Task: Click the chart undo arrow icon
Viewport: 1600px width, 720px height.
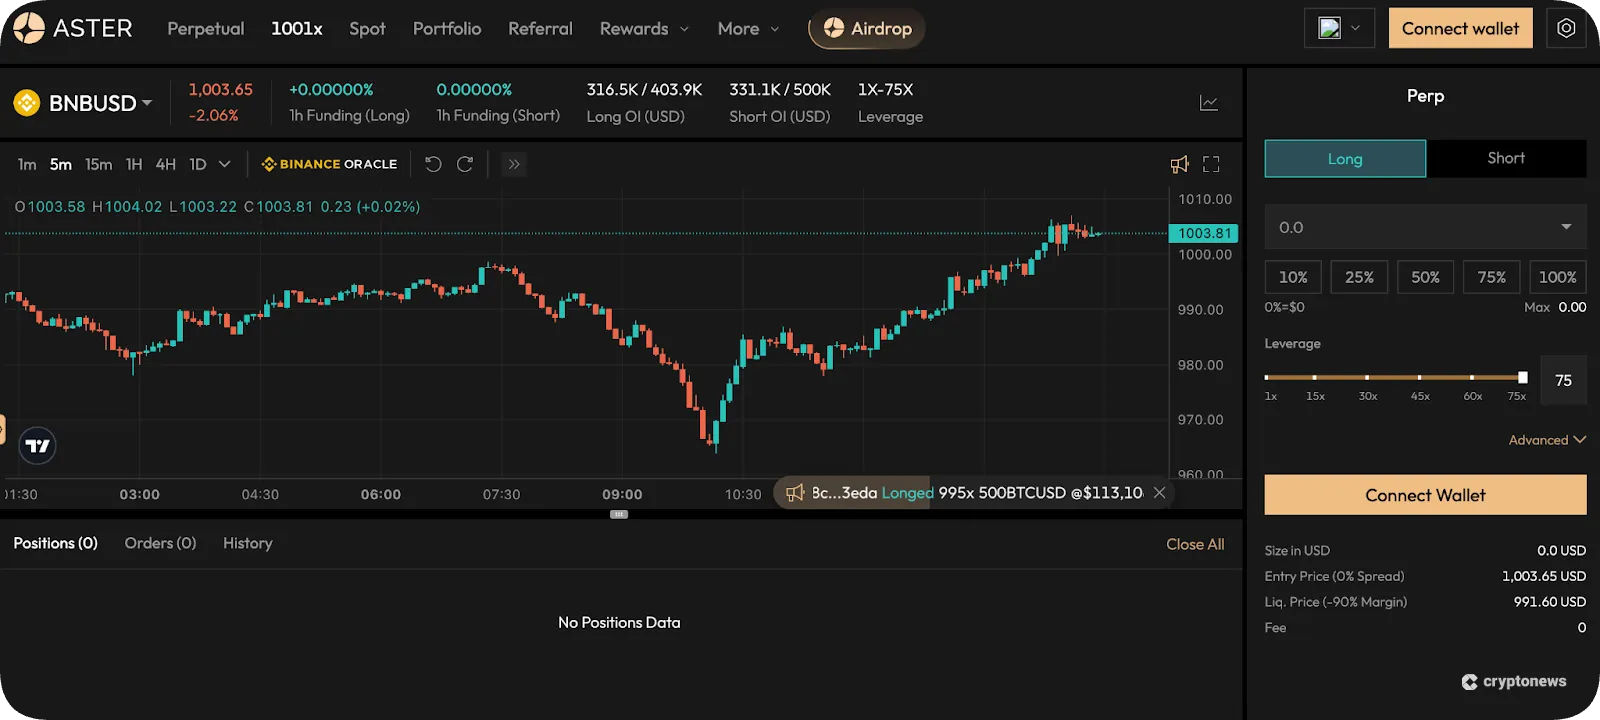Action: click(433, 164)
